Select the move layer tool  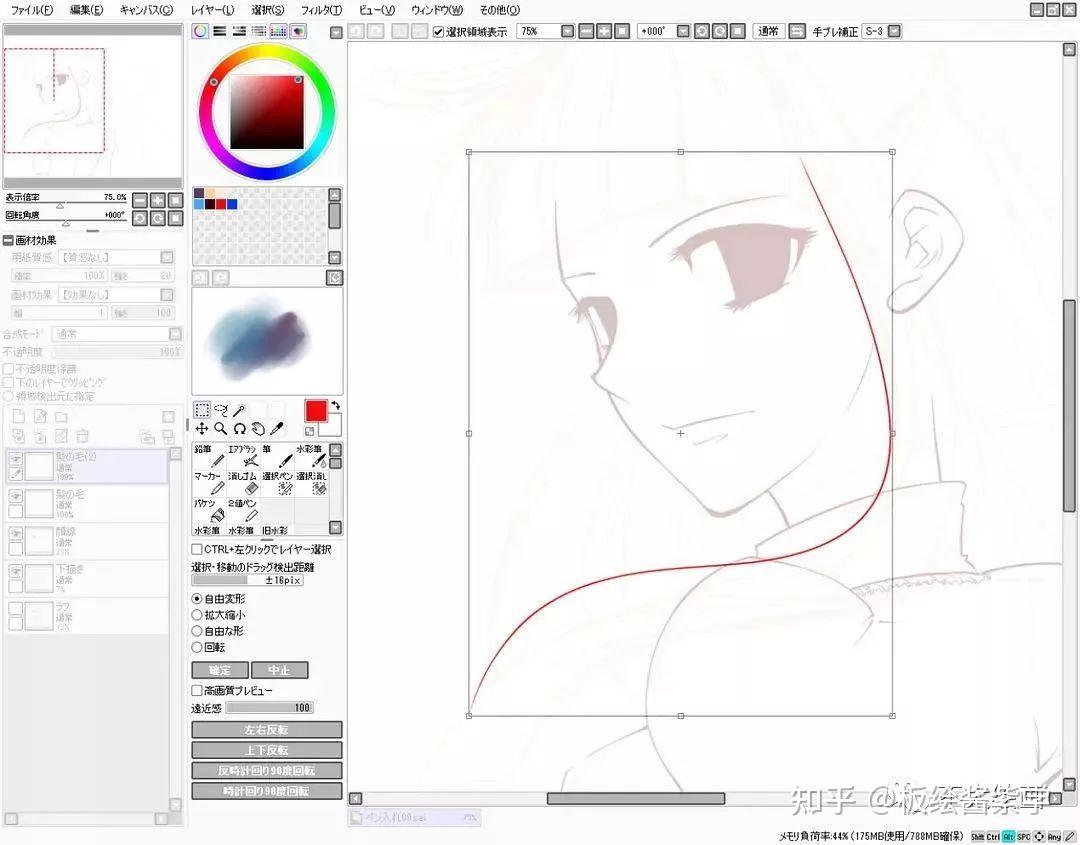pos(202,429)
